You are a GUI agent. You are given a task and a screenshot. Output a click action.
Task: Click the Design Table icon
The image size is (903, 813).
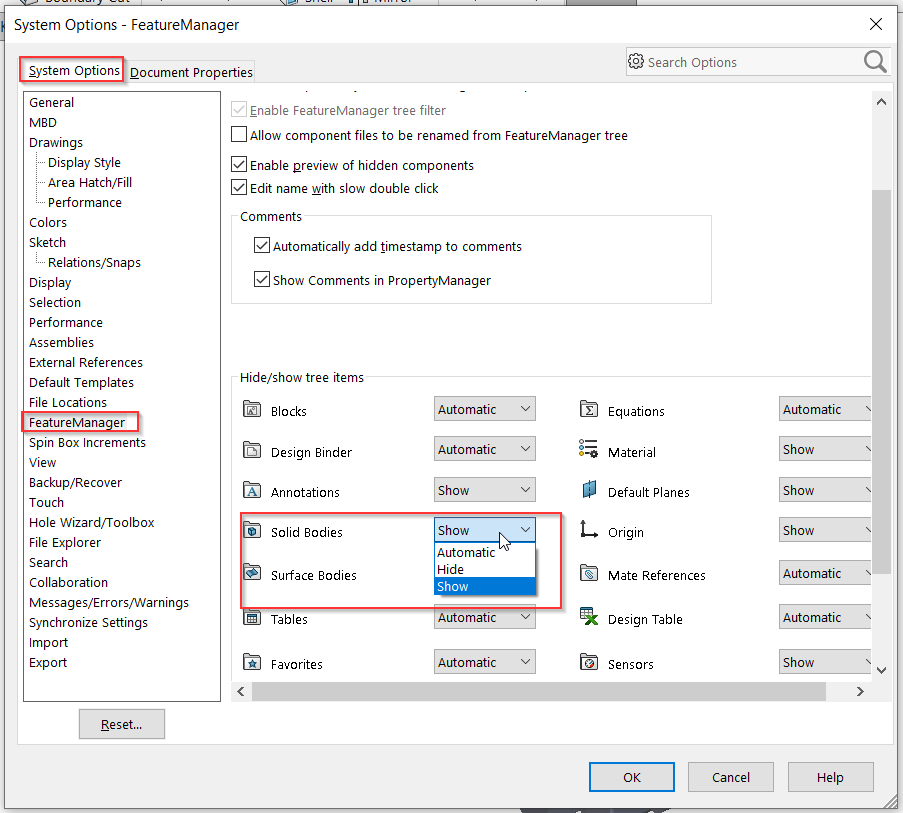click(589, 618)
